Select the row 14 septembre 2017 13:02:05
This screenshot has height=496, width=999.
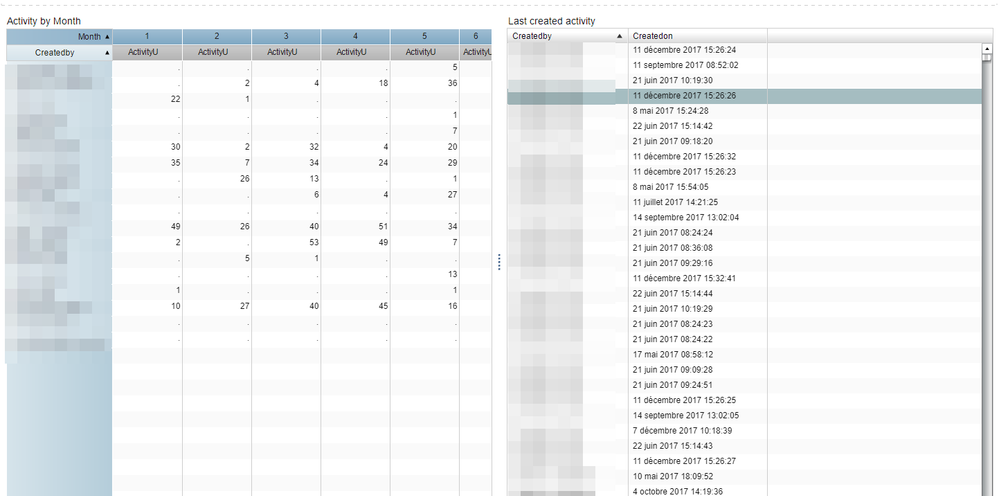(x=745, y=416)
